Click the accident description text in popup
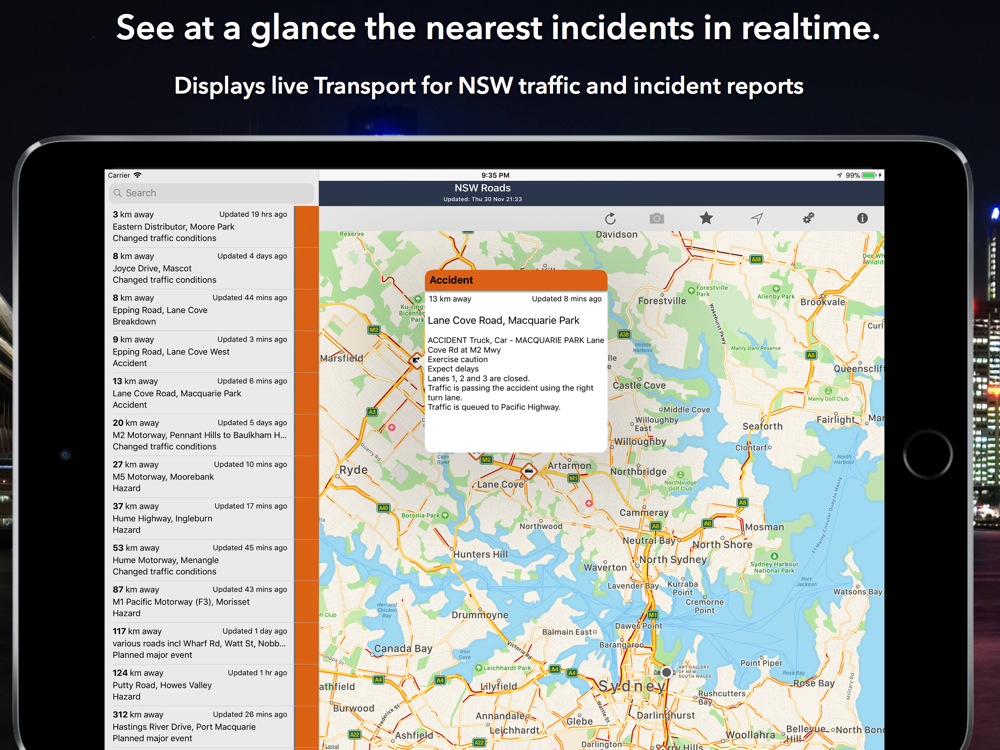Screen dimensions: 1000x750 coord(515,374)
